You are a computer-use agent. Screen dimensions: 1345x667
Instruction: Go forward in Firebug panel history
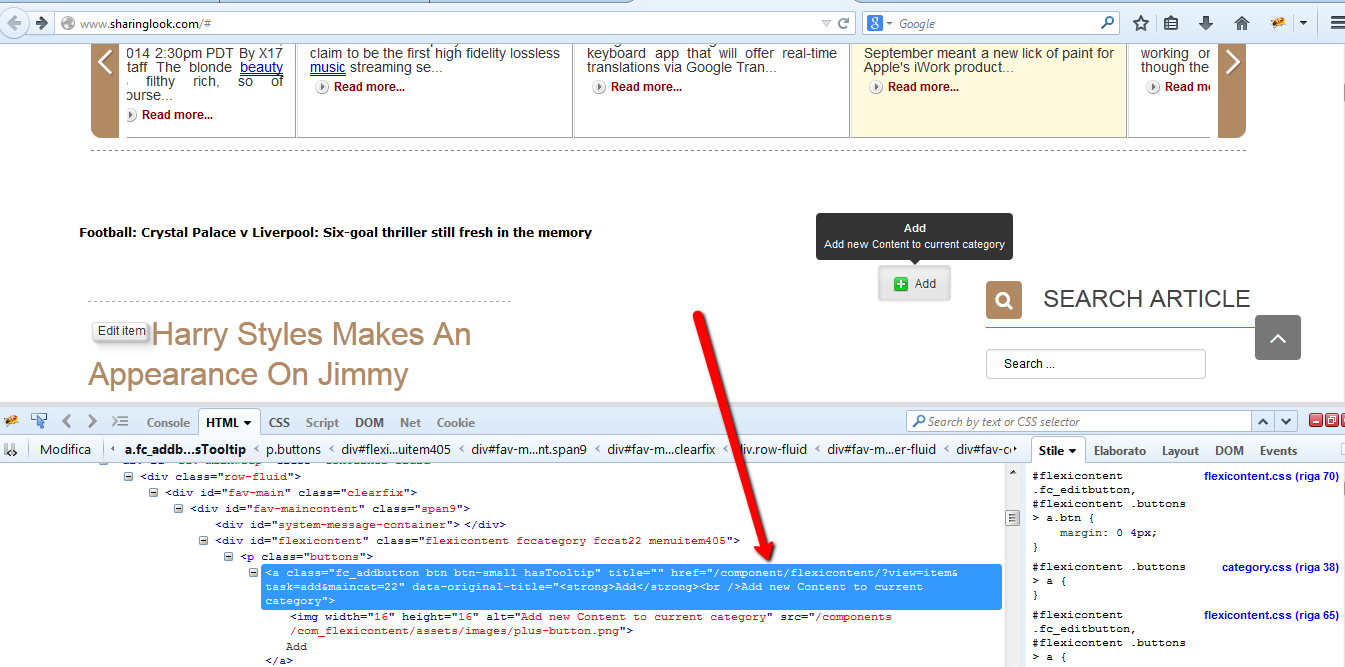click(x=92, y=421)
